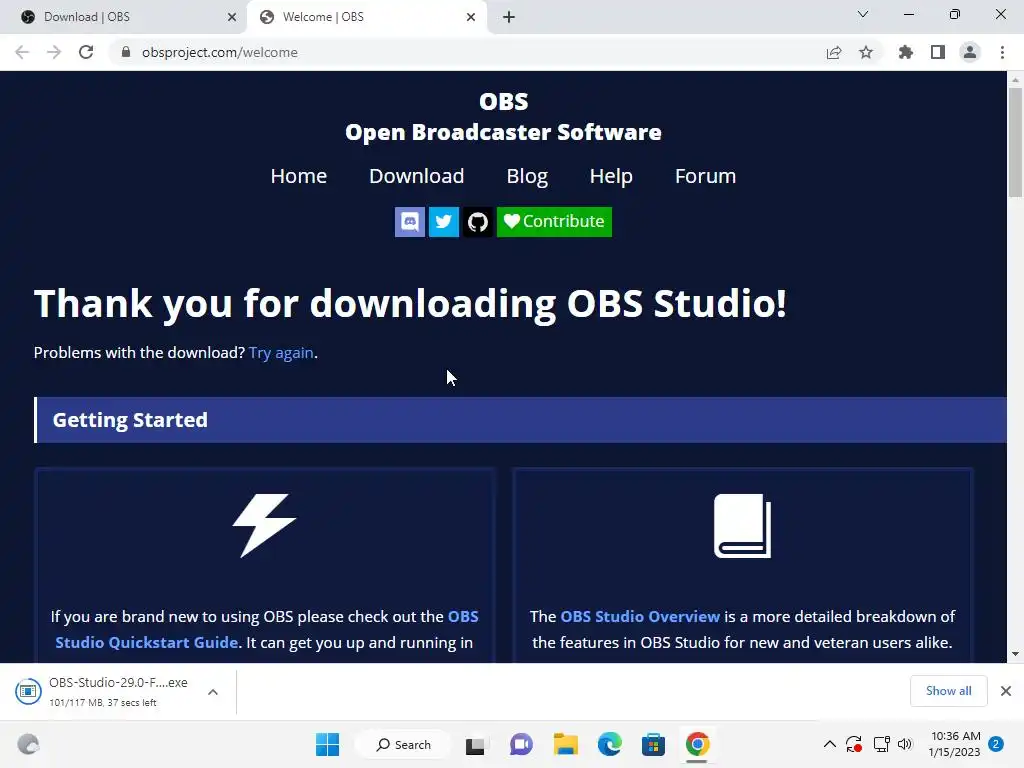Open the Chrome three-dot menu

pos(1002,52)
